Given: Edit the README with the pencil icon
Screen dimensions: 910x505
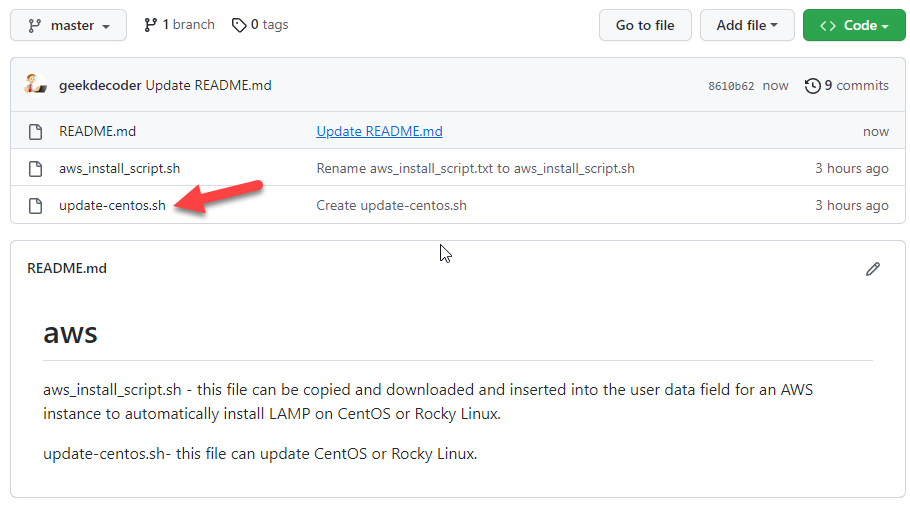Looking at the screenshot, I should pyautogui.click(x=873, y=269).
